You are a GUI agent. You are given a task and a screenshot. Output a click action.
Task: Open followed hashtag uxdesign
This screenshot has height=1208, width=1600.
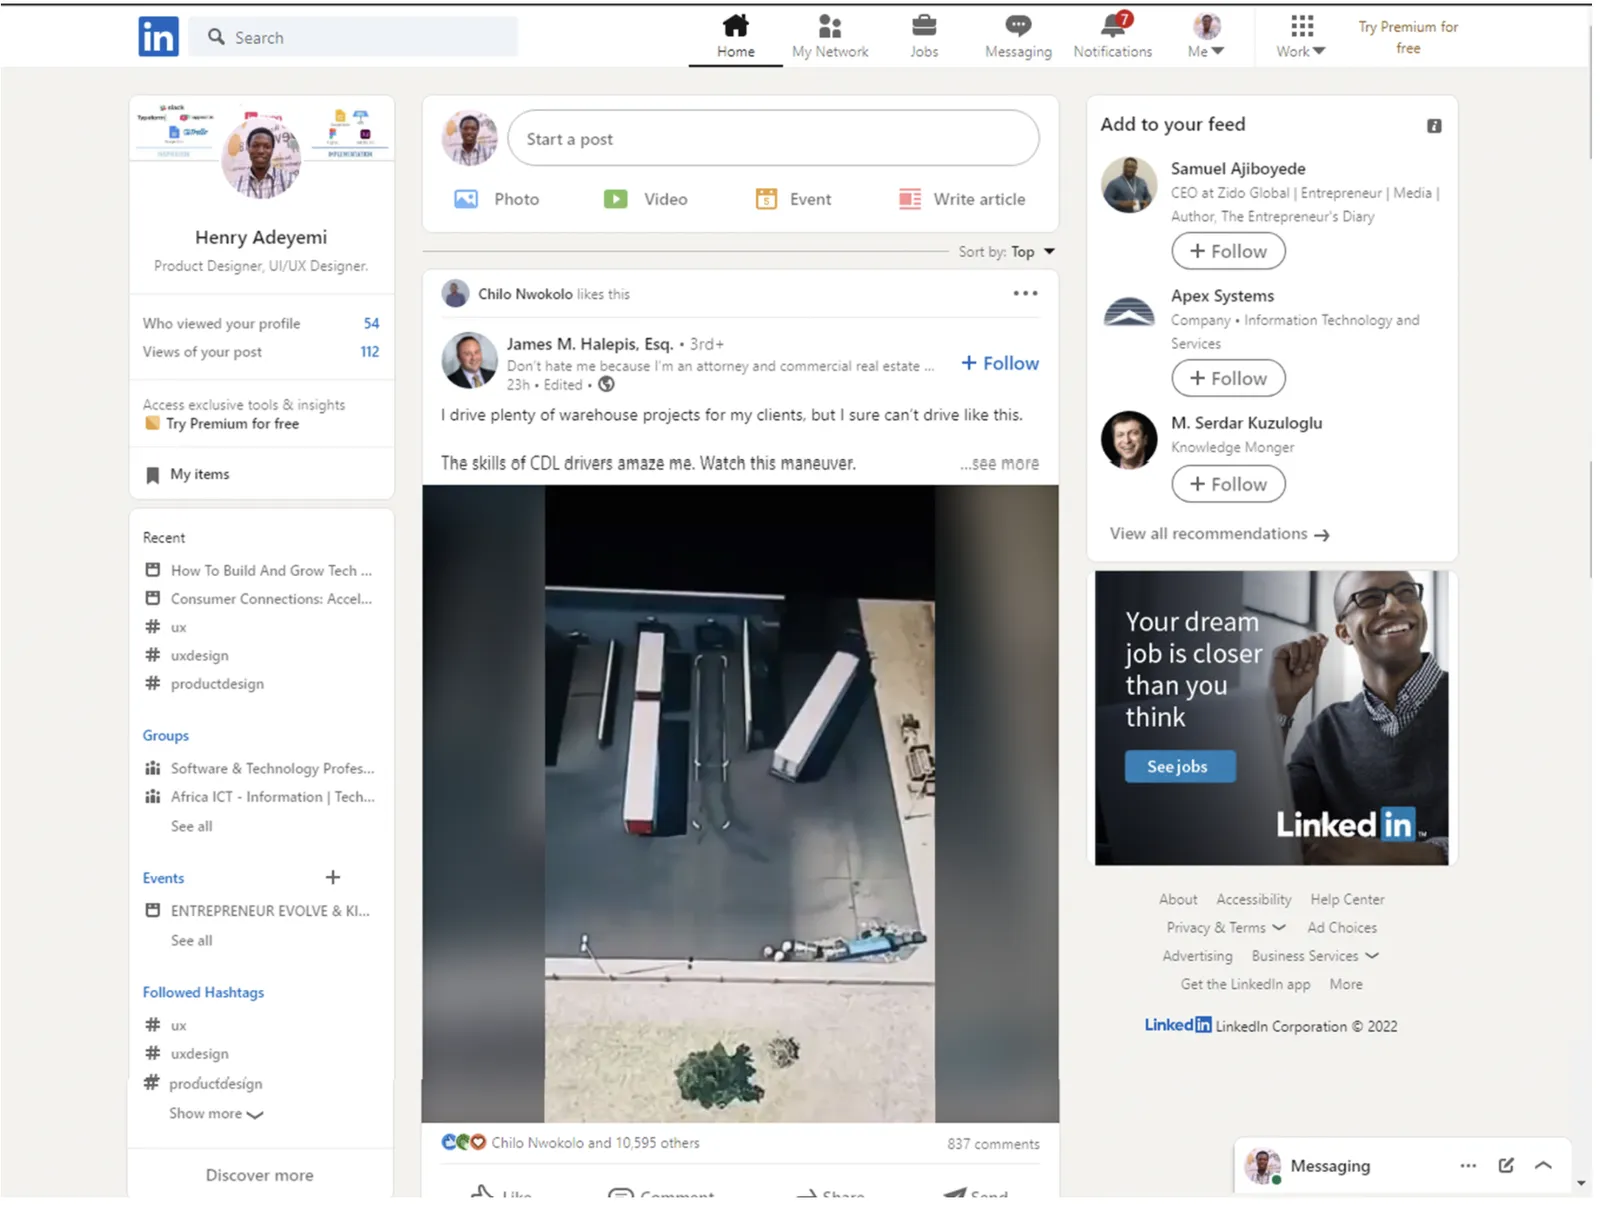pyautogui.click(x=187, y=1054)
